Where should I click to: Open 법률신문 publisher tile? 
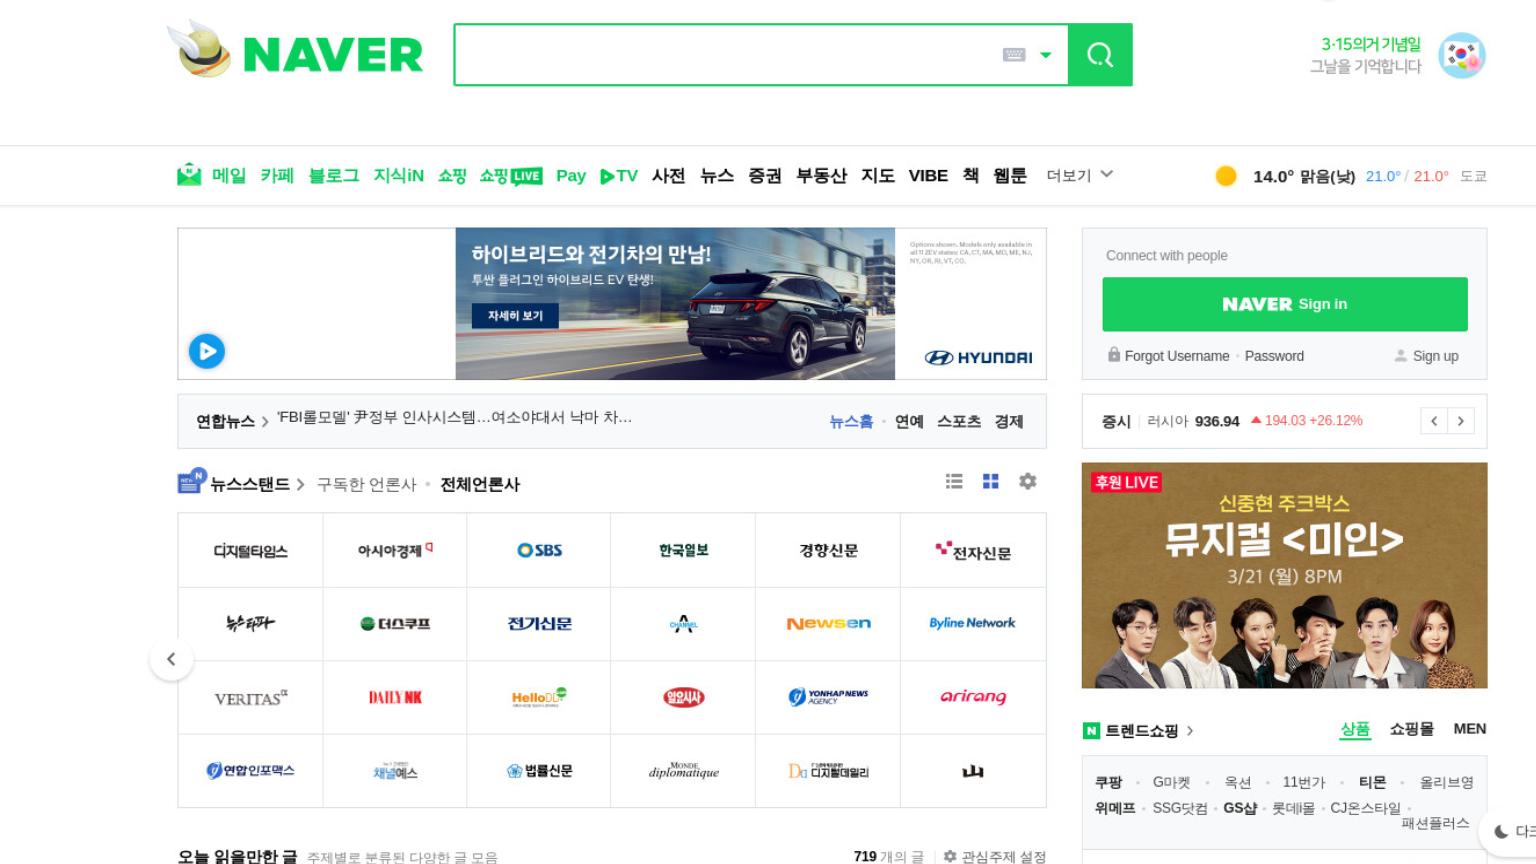tap(539, 770)
